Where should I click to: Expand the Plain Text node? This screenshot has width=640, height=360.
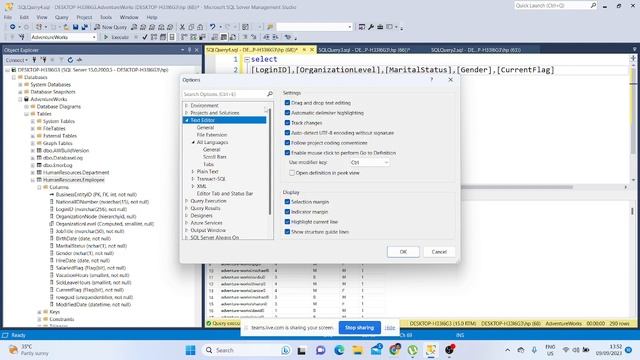click(x=193, y=172)
